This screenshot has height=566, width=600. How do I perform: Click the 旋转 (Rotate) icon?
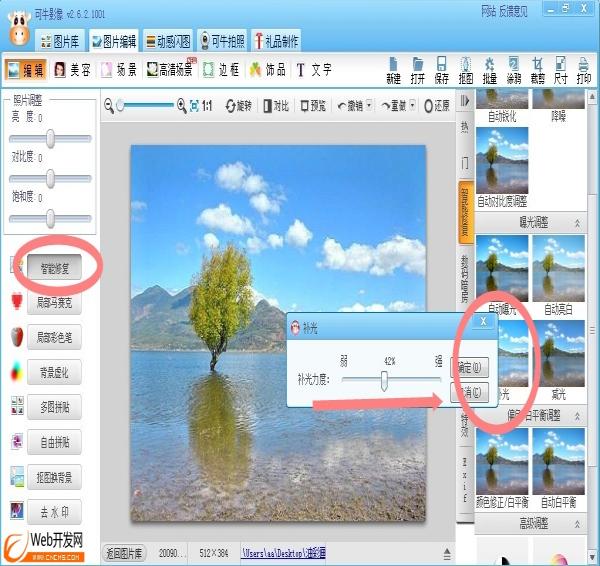(x=239, y=105)
